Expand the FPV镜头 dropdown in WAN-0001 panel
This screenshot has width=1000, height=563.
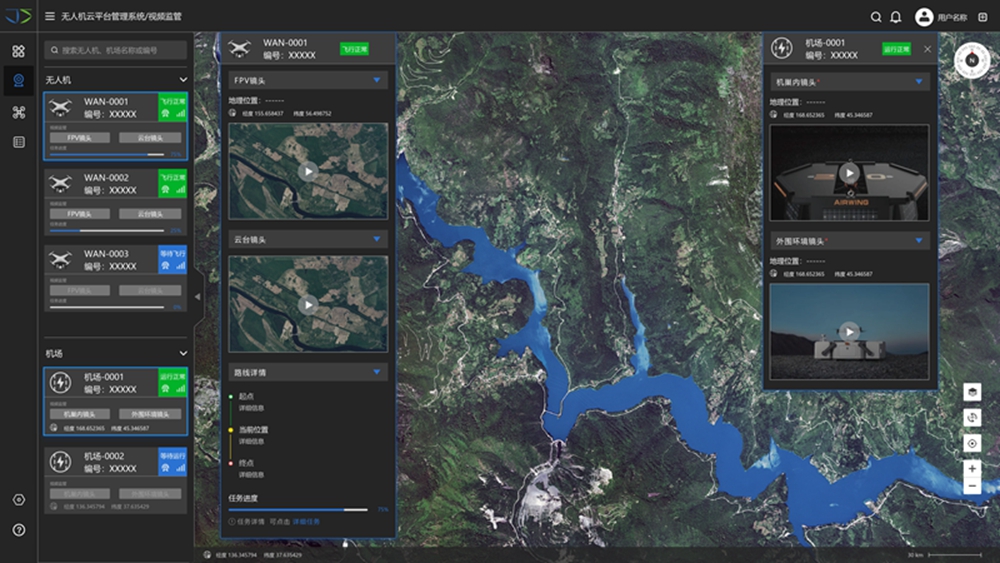[376, 79]
